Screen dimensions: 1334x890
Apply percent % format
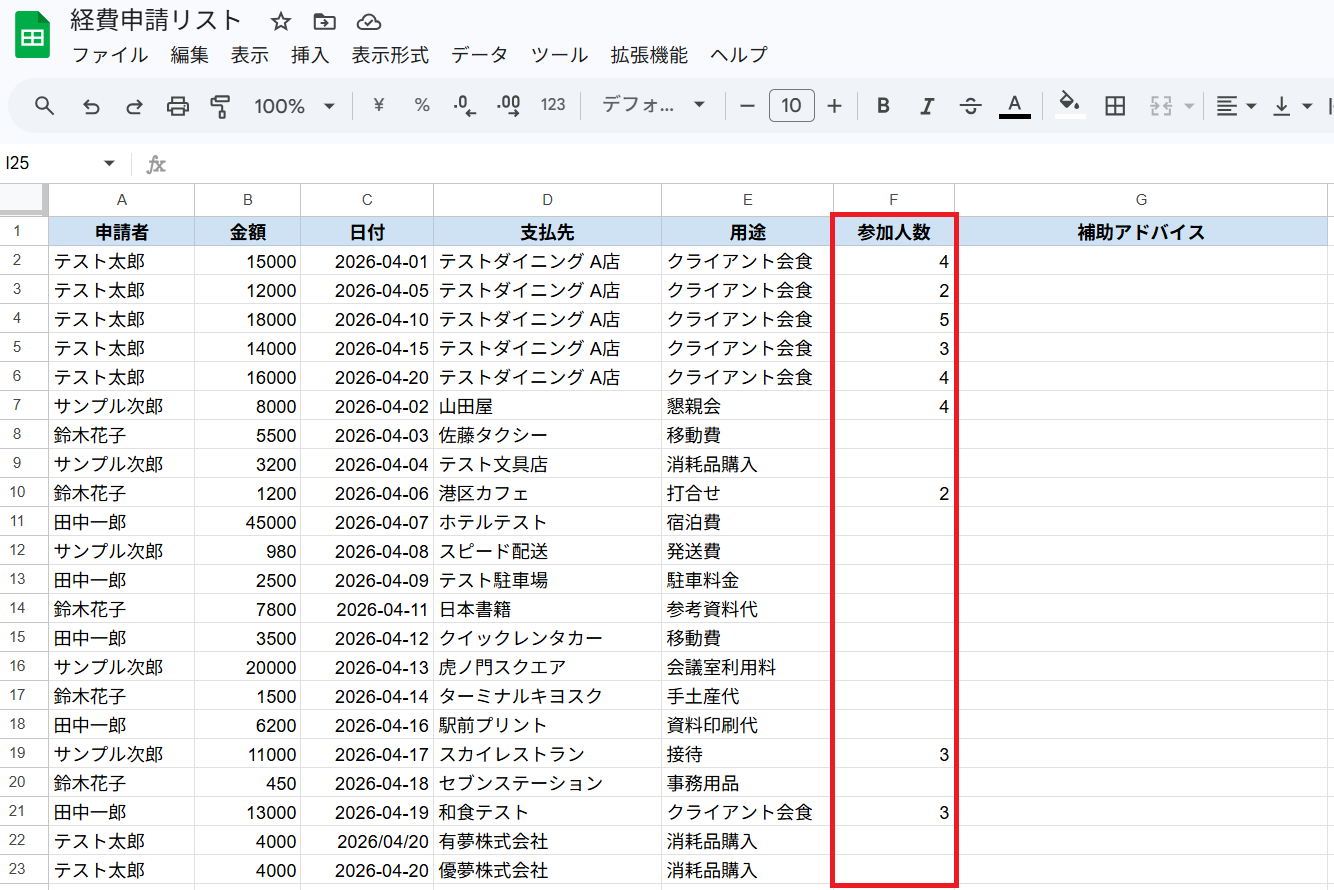(x=422, y=105)
